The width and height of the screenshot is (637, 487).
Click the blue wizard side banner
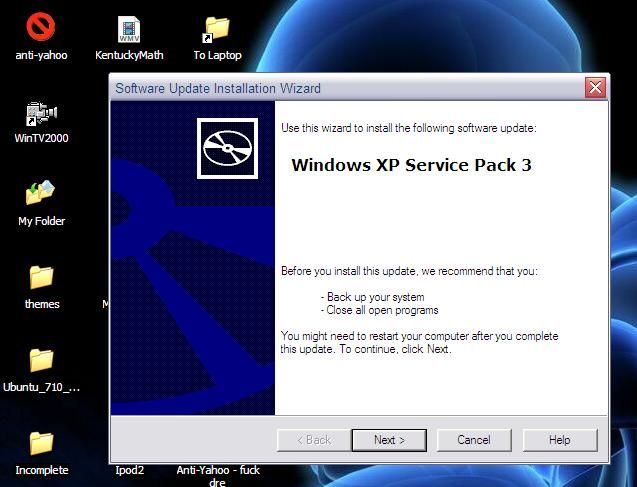pos(193,258)
